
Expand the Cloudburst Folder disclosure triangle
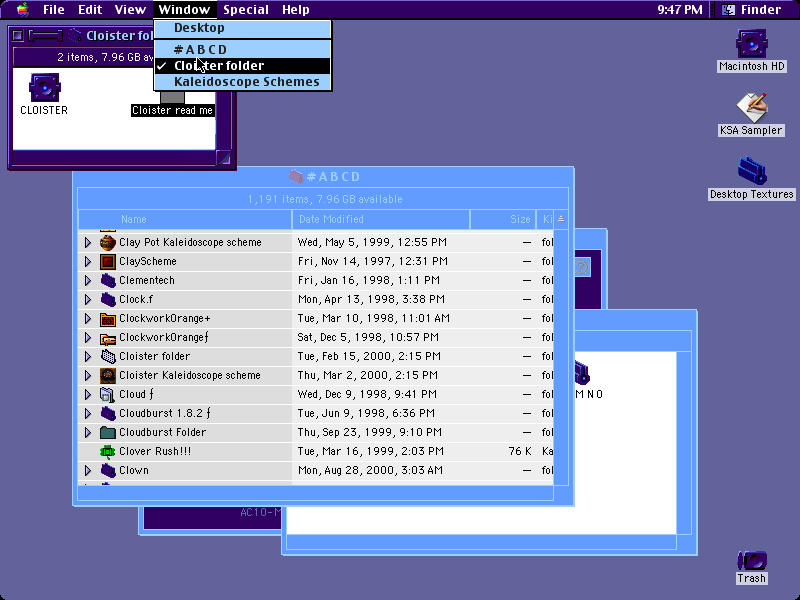[88, 432]
